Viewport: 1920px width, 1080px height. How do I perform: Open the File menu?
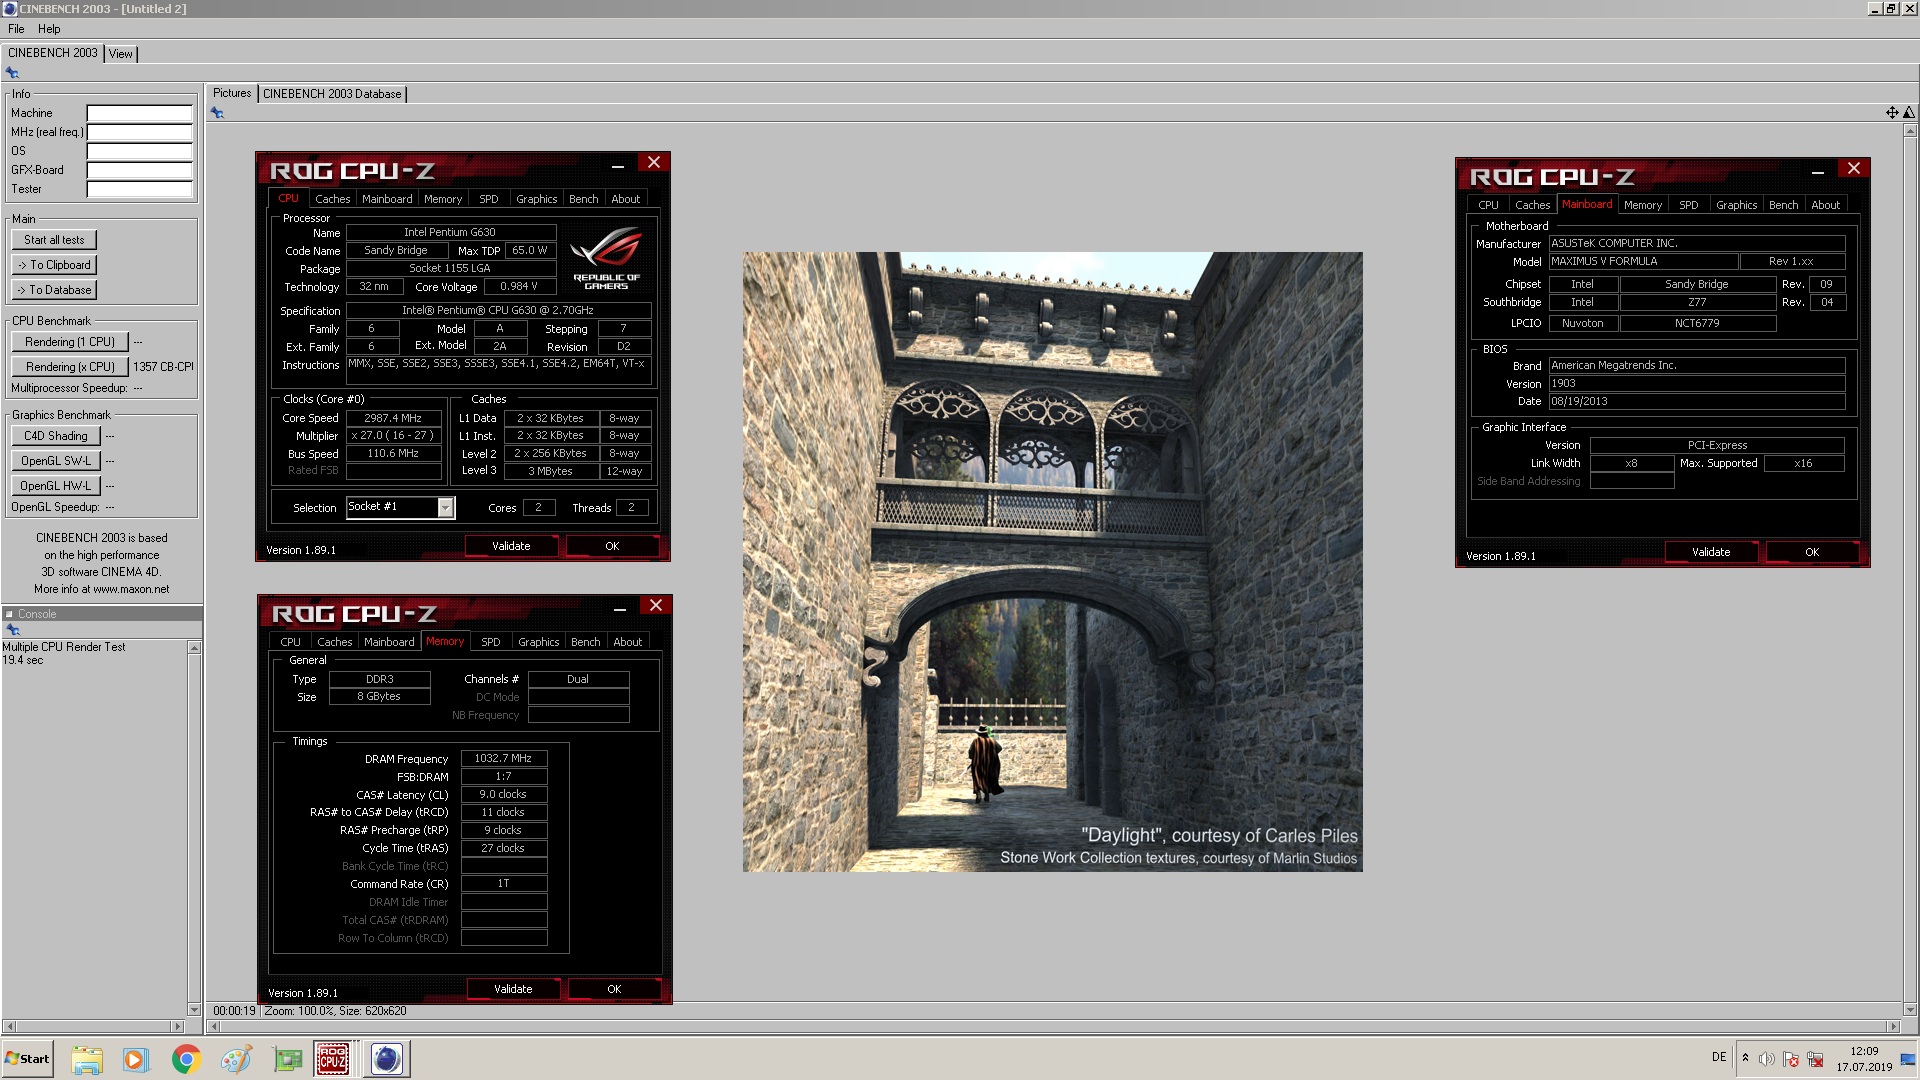coord(16,29)
